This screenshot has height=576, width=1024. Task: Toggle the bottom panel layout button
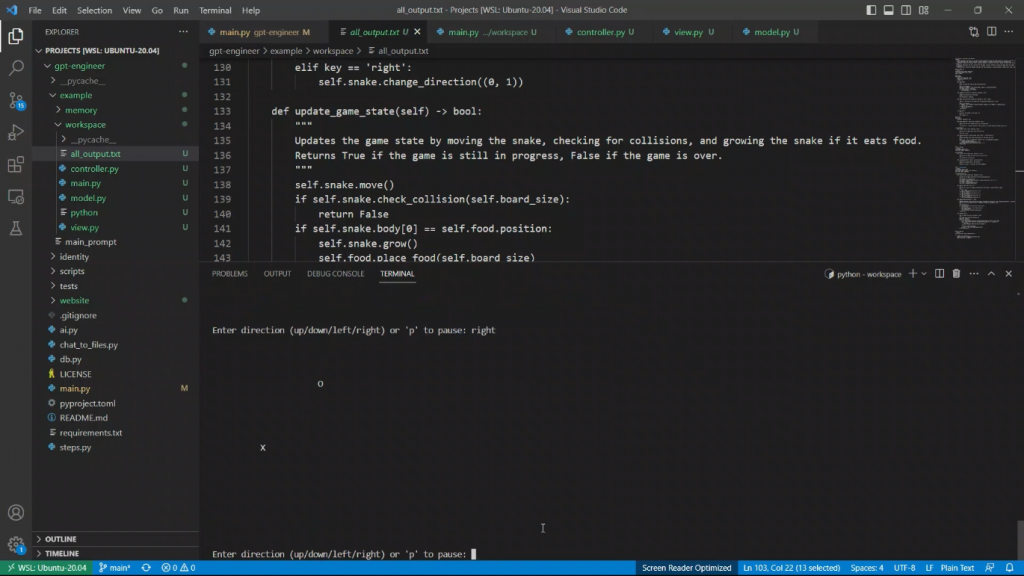coord(887,10)
